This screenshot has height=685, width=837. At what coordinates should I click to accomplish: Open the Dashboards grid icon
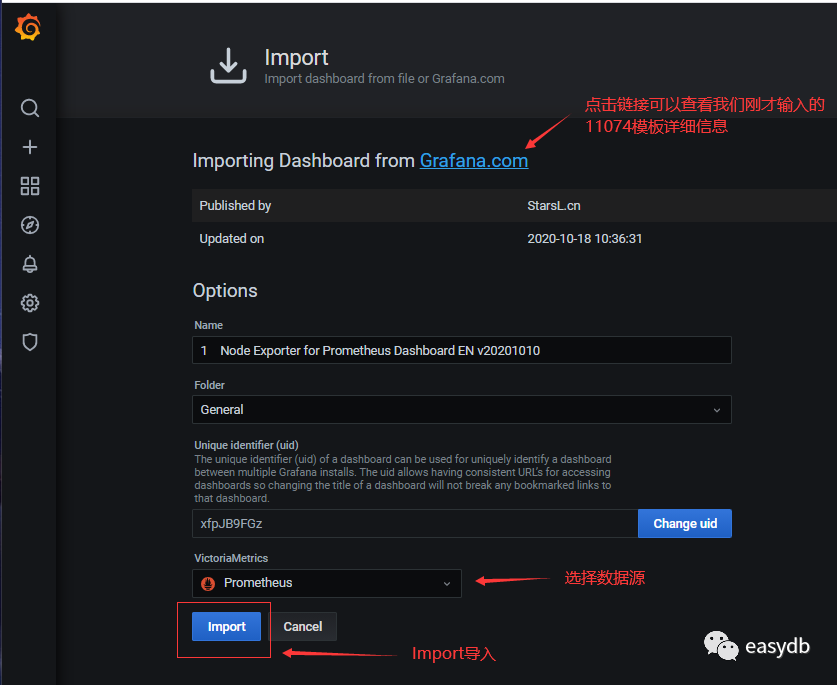[x=30, y=186]
